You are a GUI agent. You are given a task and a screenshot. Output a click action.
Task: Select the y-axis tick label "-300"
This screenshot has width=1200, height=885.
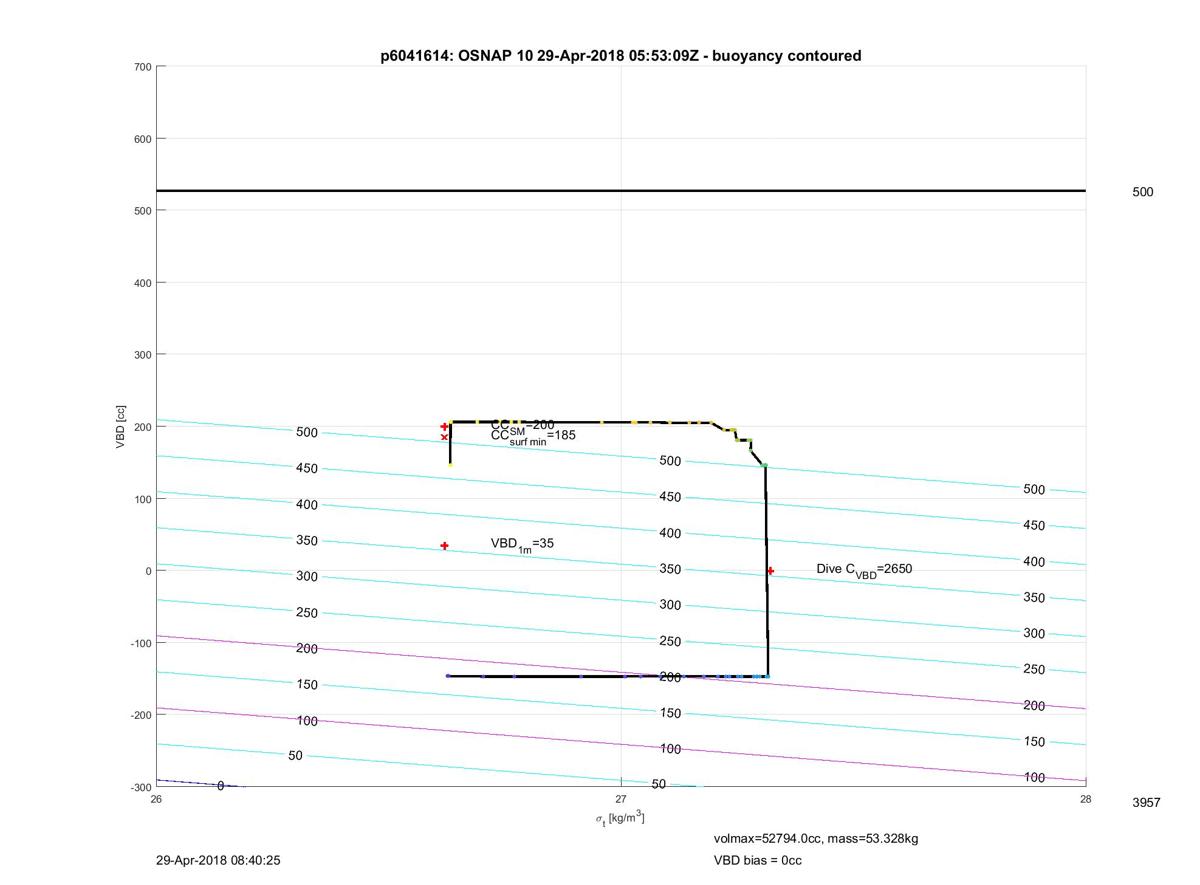(140, 787)
